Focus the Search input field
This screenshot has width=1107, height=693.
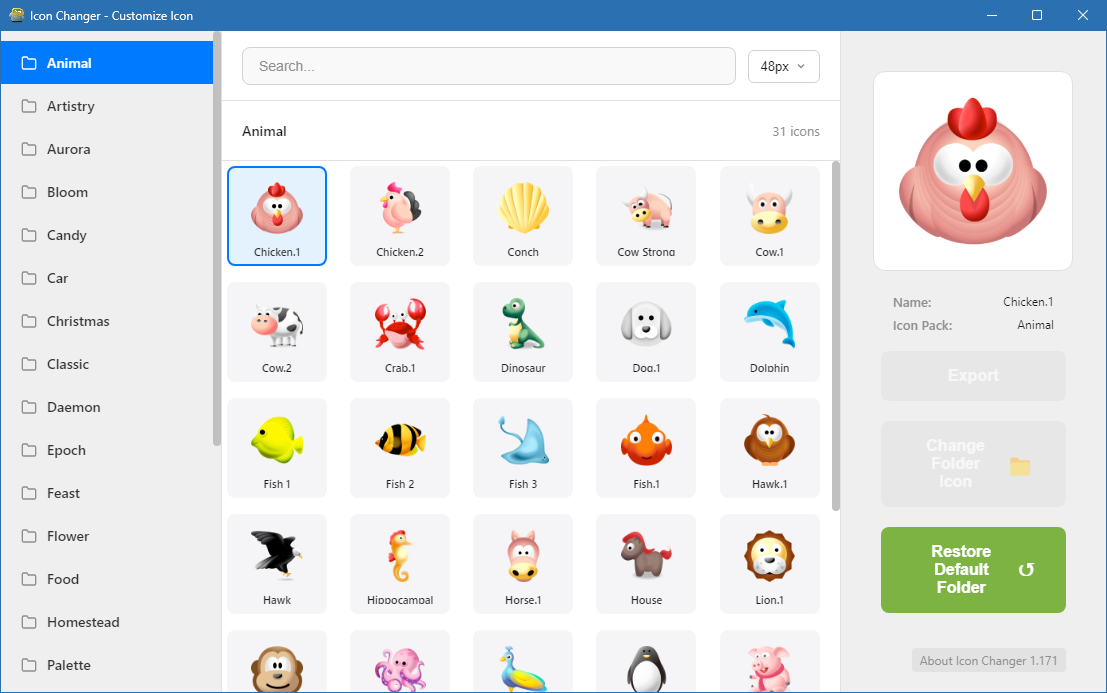point(489,66)
